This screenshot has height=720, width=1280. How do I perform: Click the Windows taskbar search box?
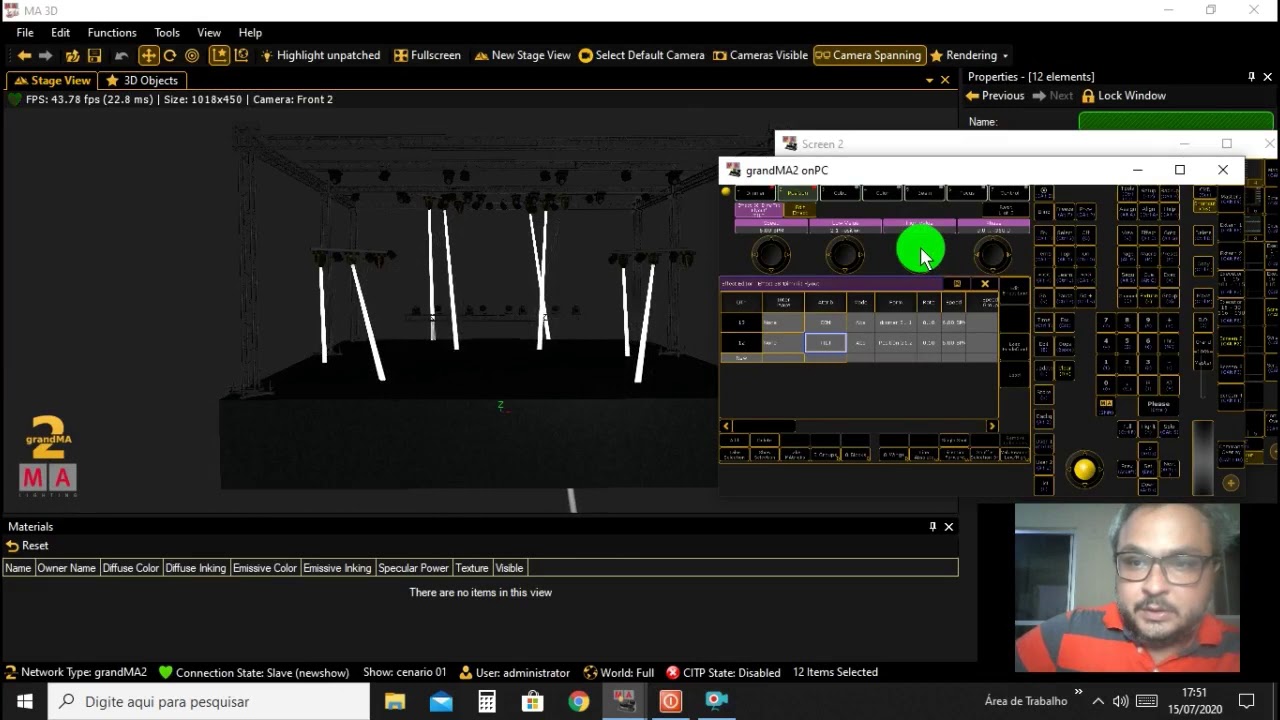[209, 701]
